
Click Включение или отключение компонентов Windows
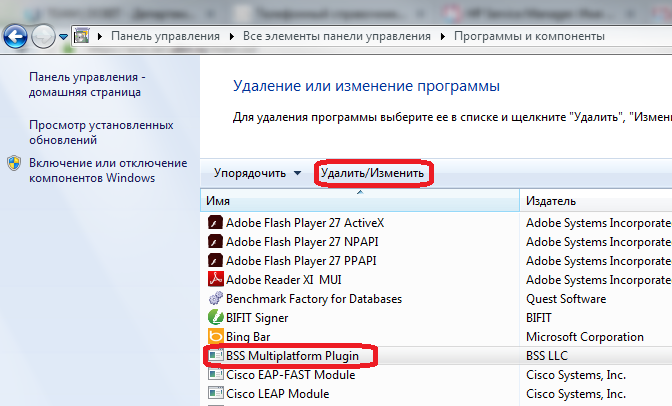pyautogui.click(x=108, y=170)
